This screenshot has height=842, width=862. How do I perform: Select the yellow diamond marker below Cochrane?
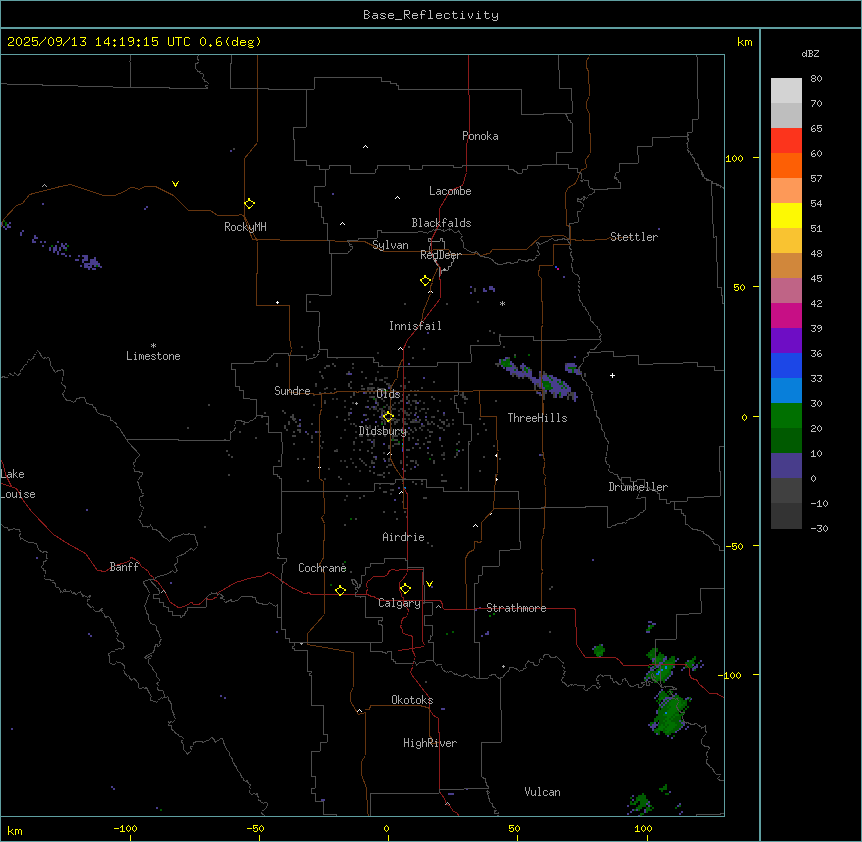click(340, 590)
